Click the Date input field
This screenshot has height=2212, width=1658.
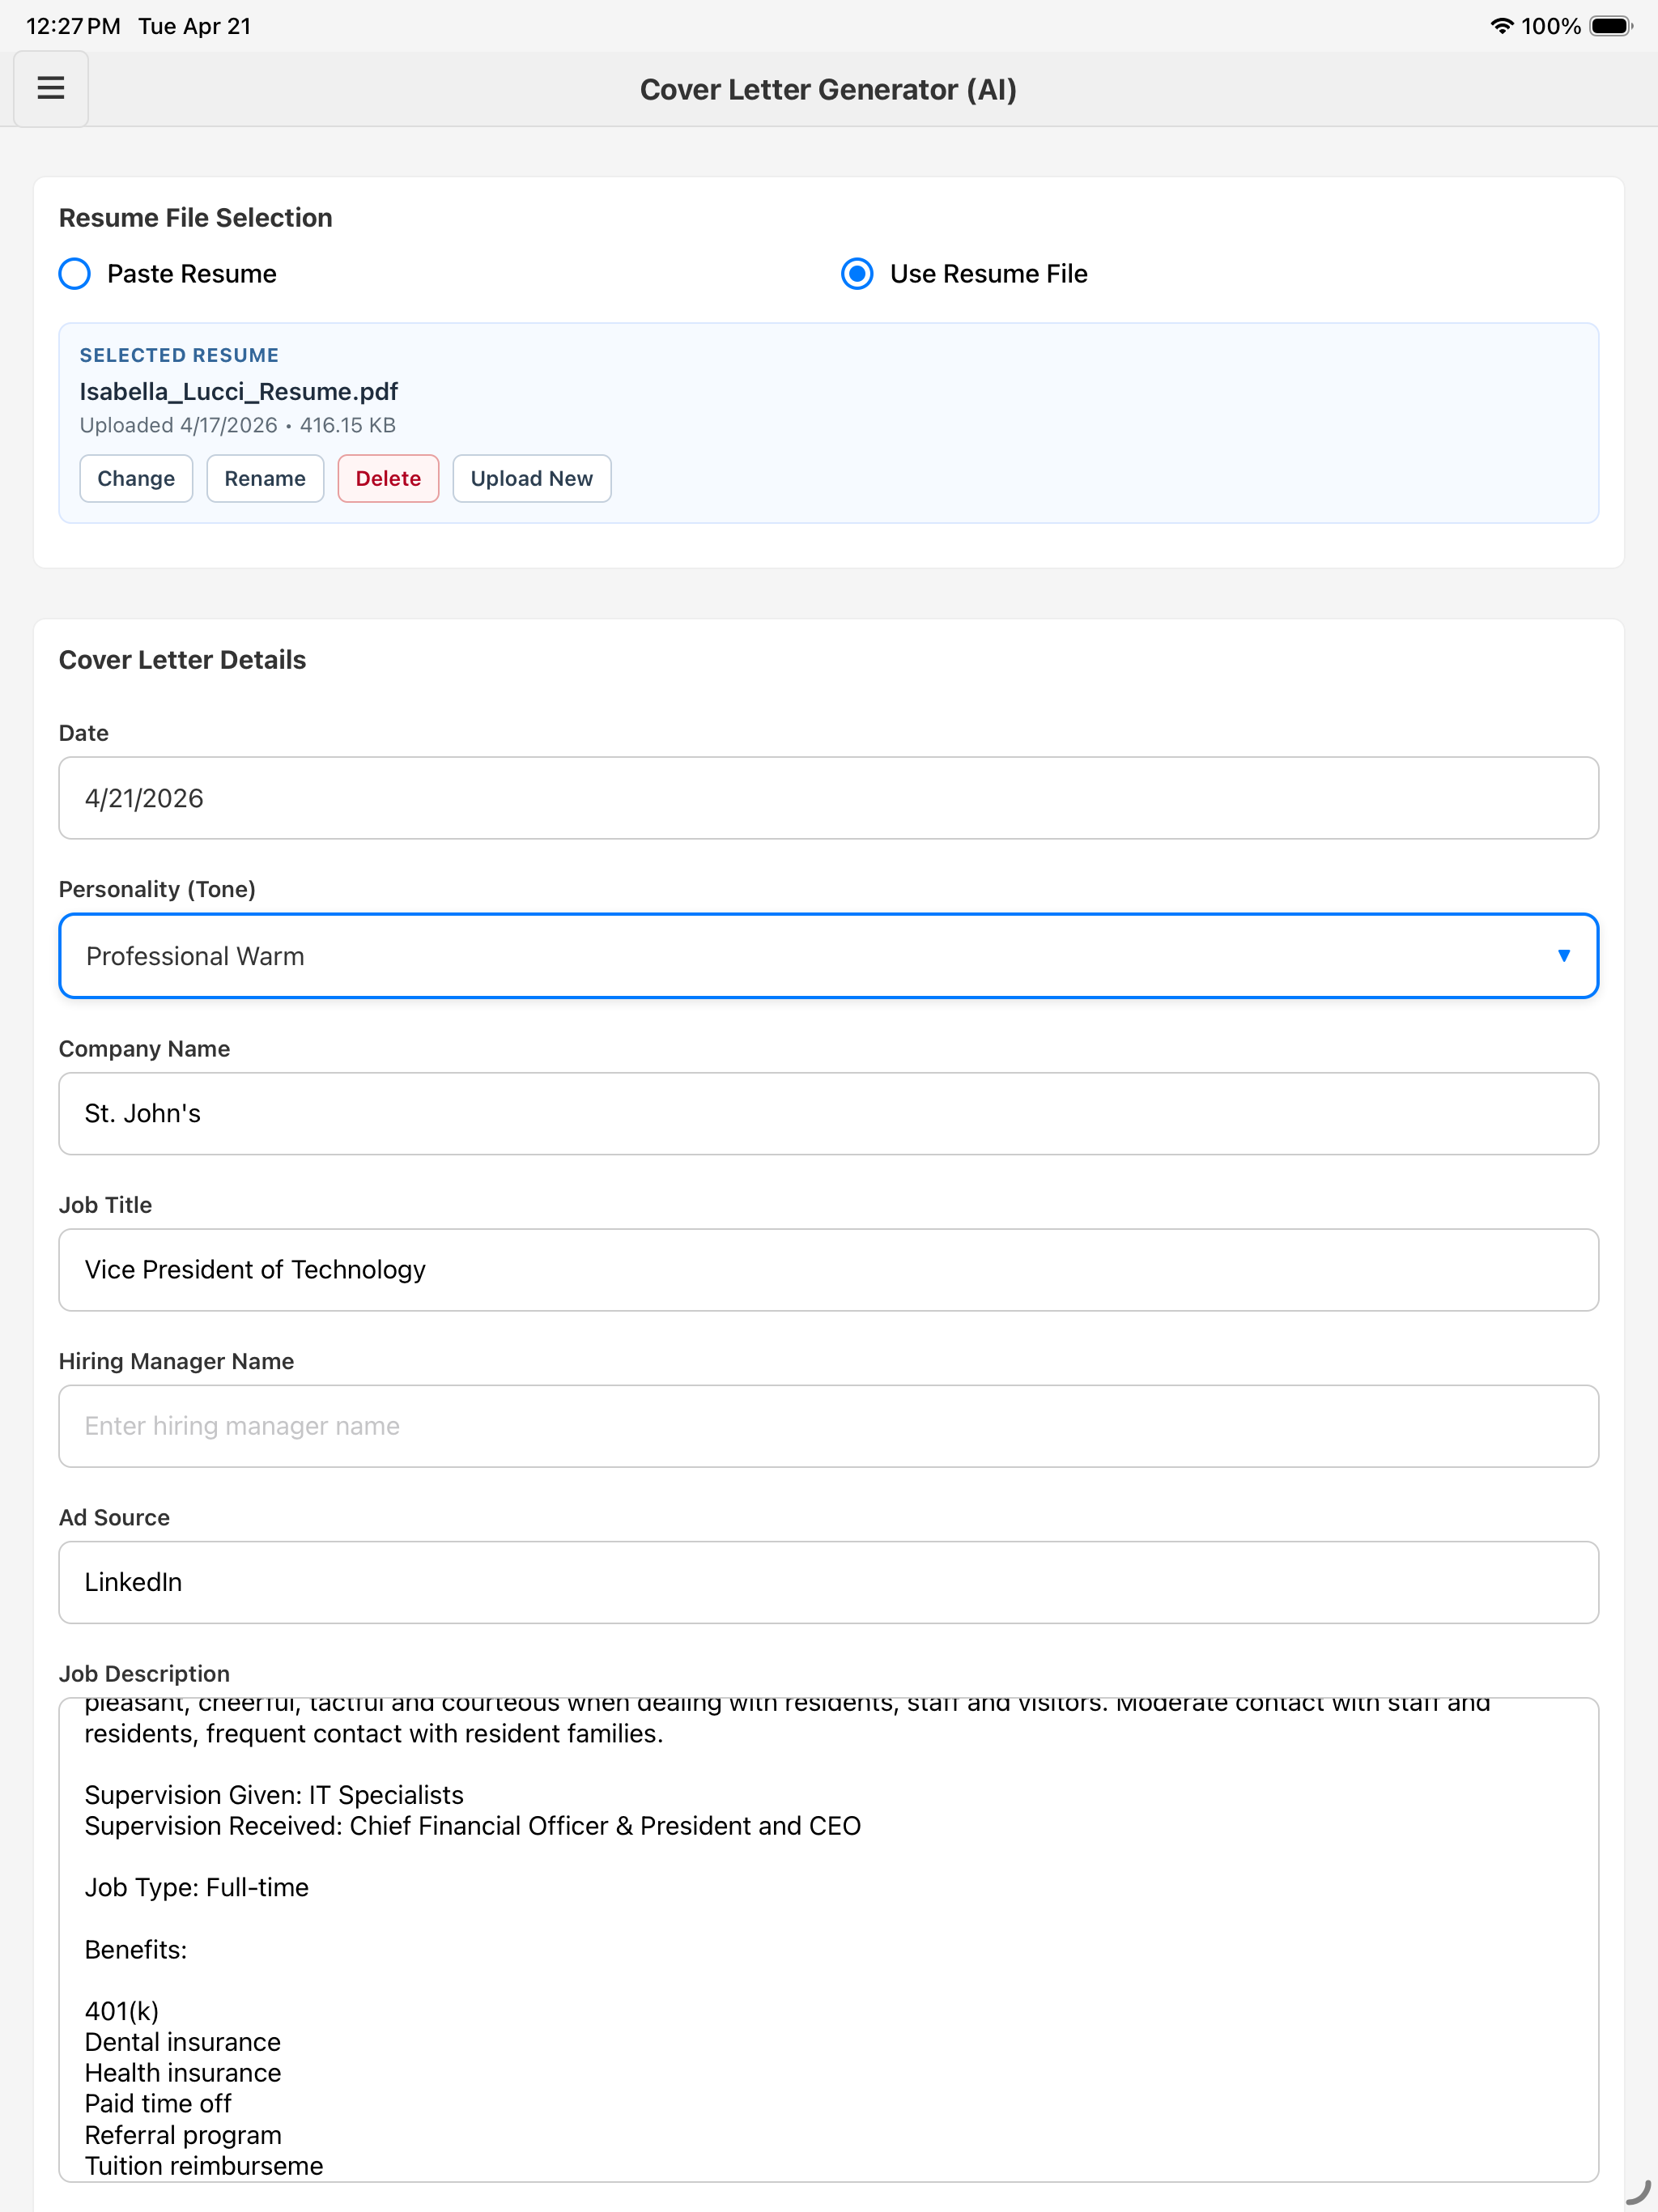tap(829, 798)
